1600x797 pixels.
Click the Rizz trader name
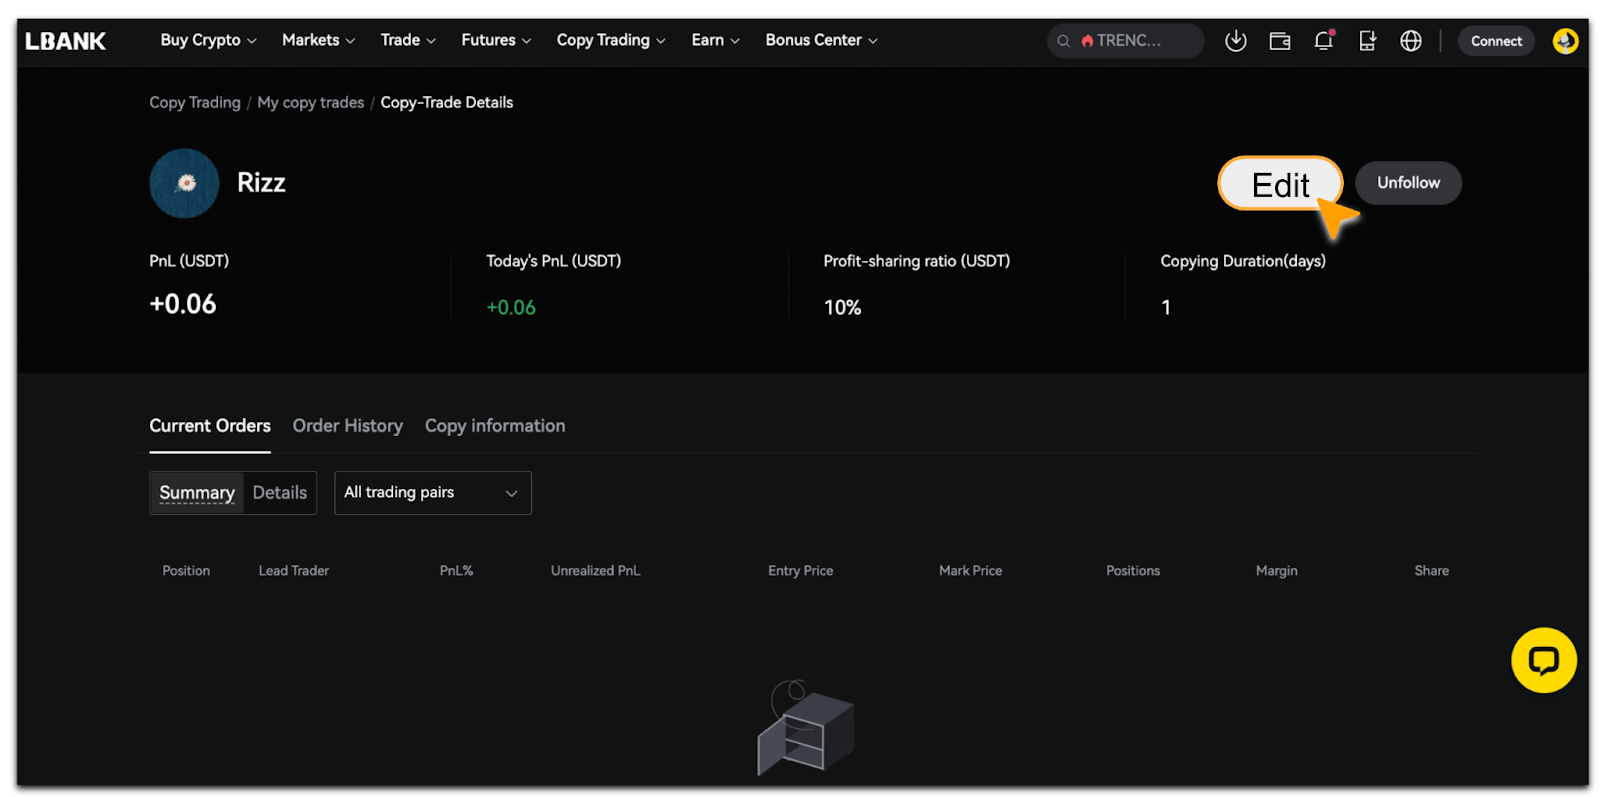click(261, 183)
